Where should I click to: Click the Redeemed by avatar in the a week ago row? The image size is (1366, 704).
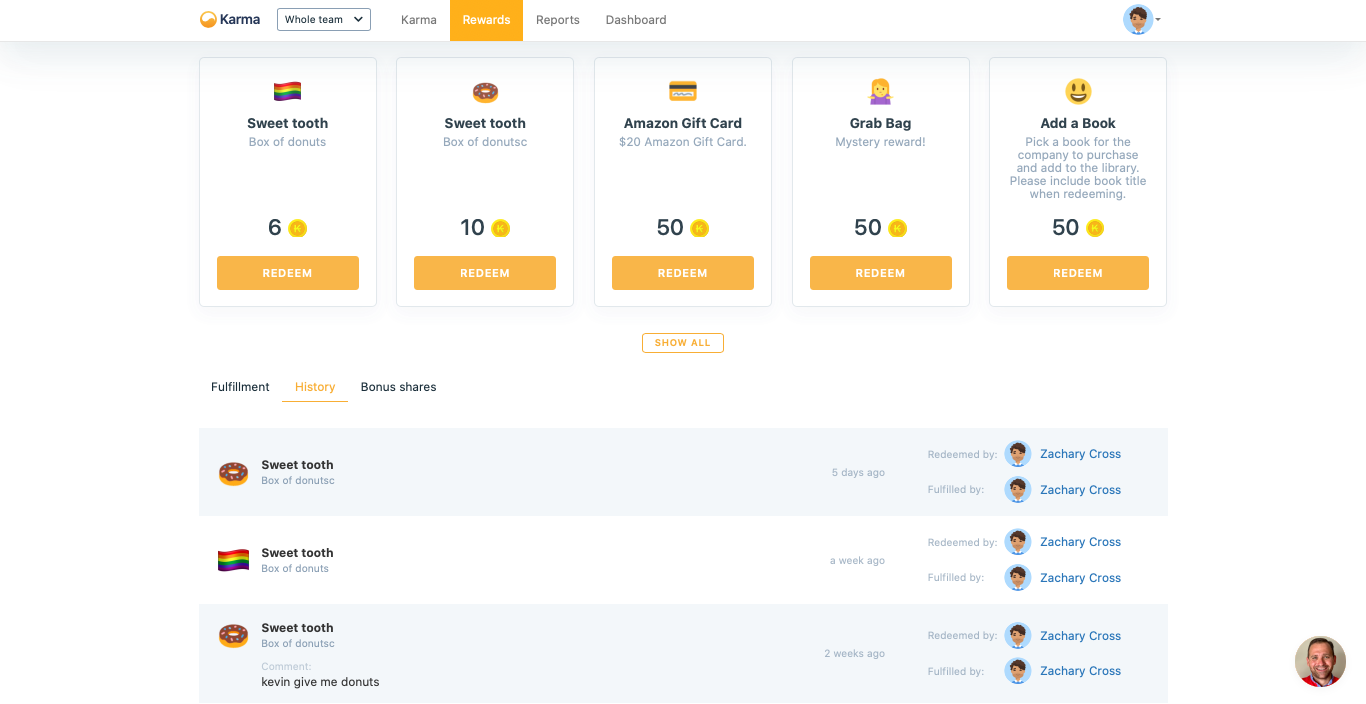tap(1018, 542)
